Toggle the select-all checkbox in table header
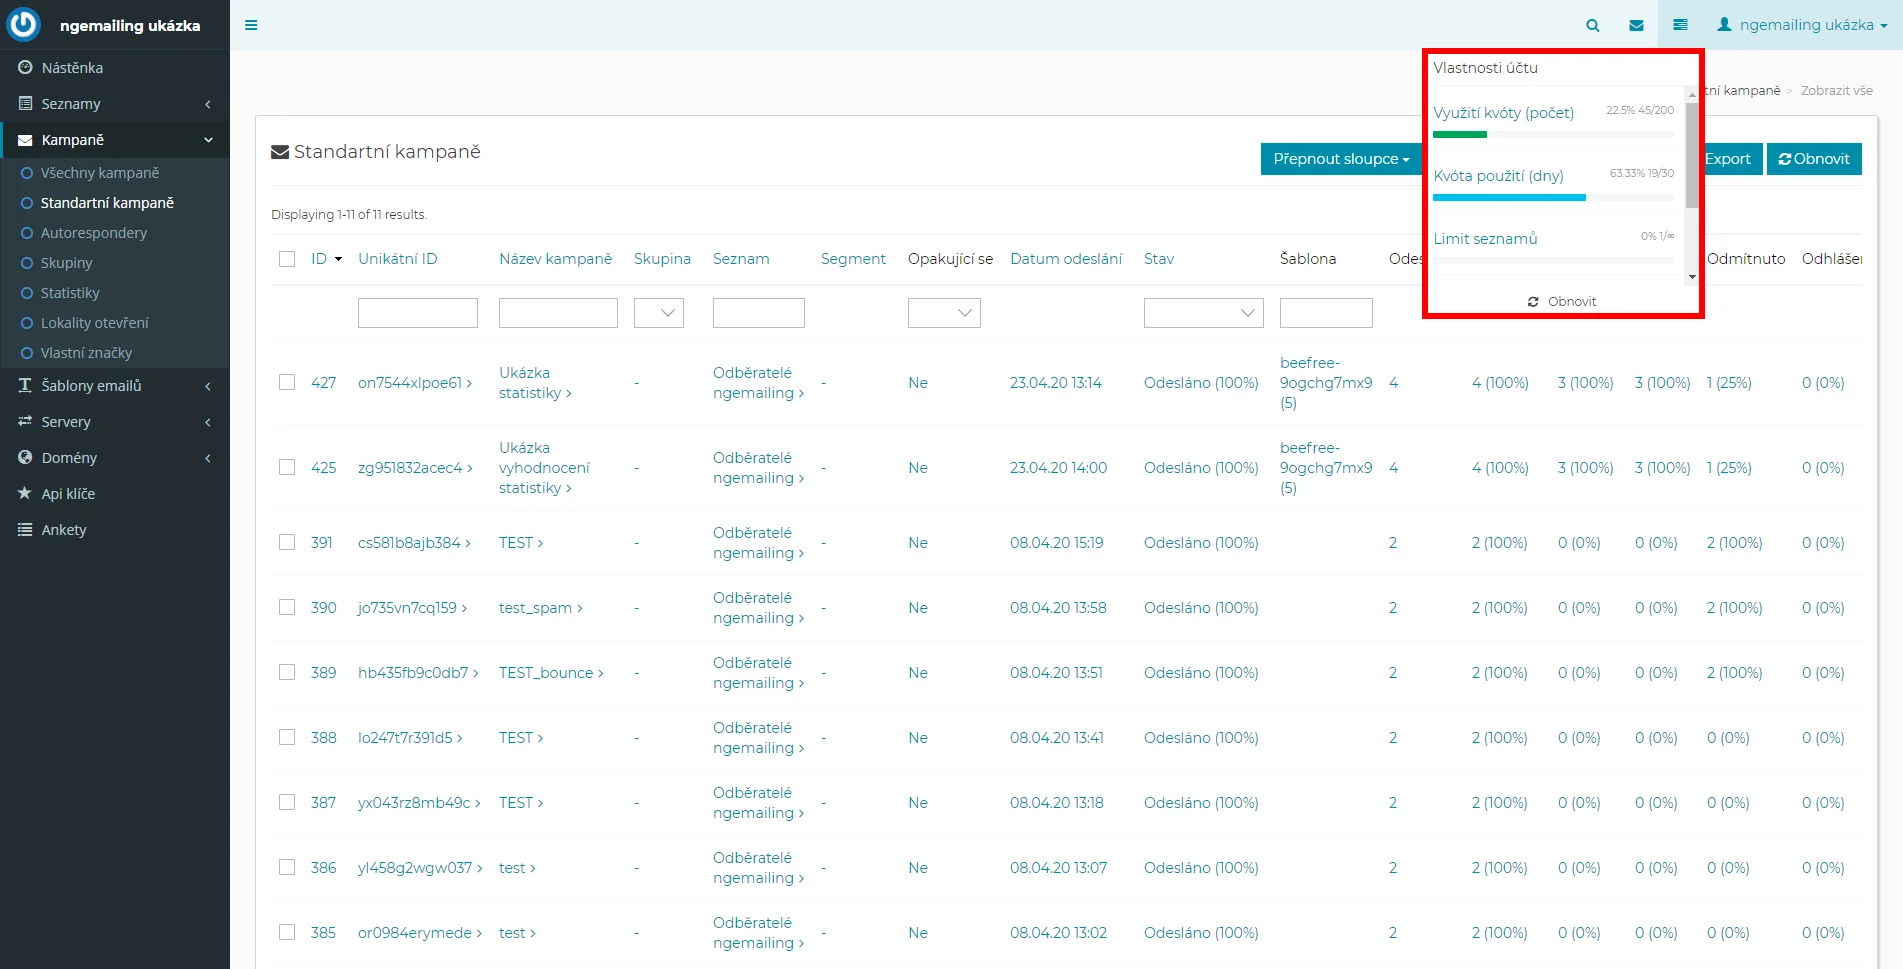 coord(287,259)
